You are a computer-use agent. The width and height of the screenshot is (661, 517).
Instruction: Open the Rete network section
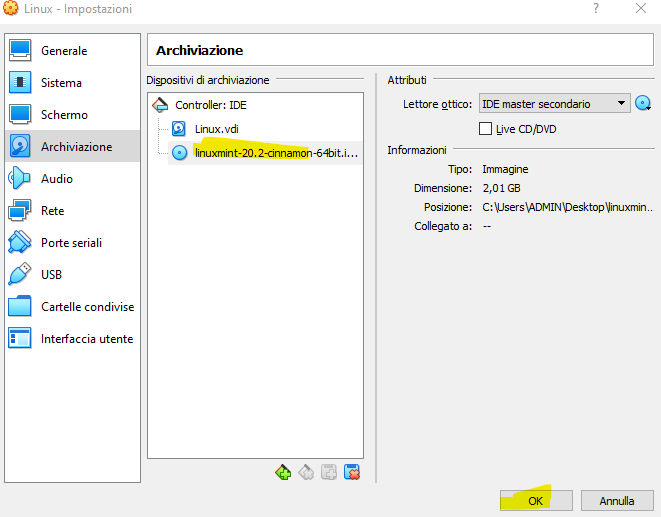(x=73, y=210)
